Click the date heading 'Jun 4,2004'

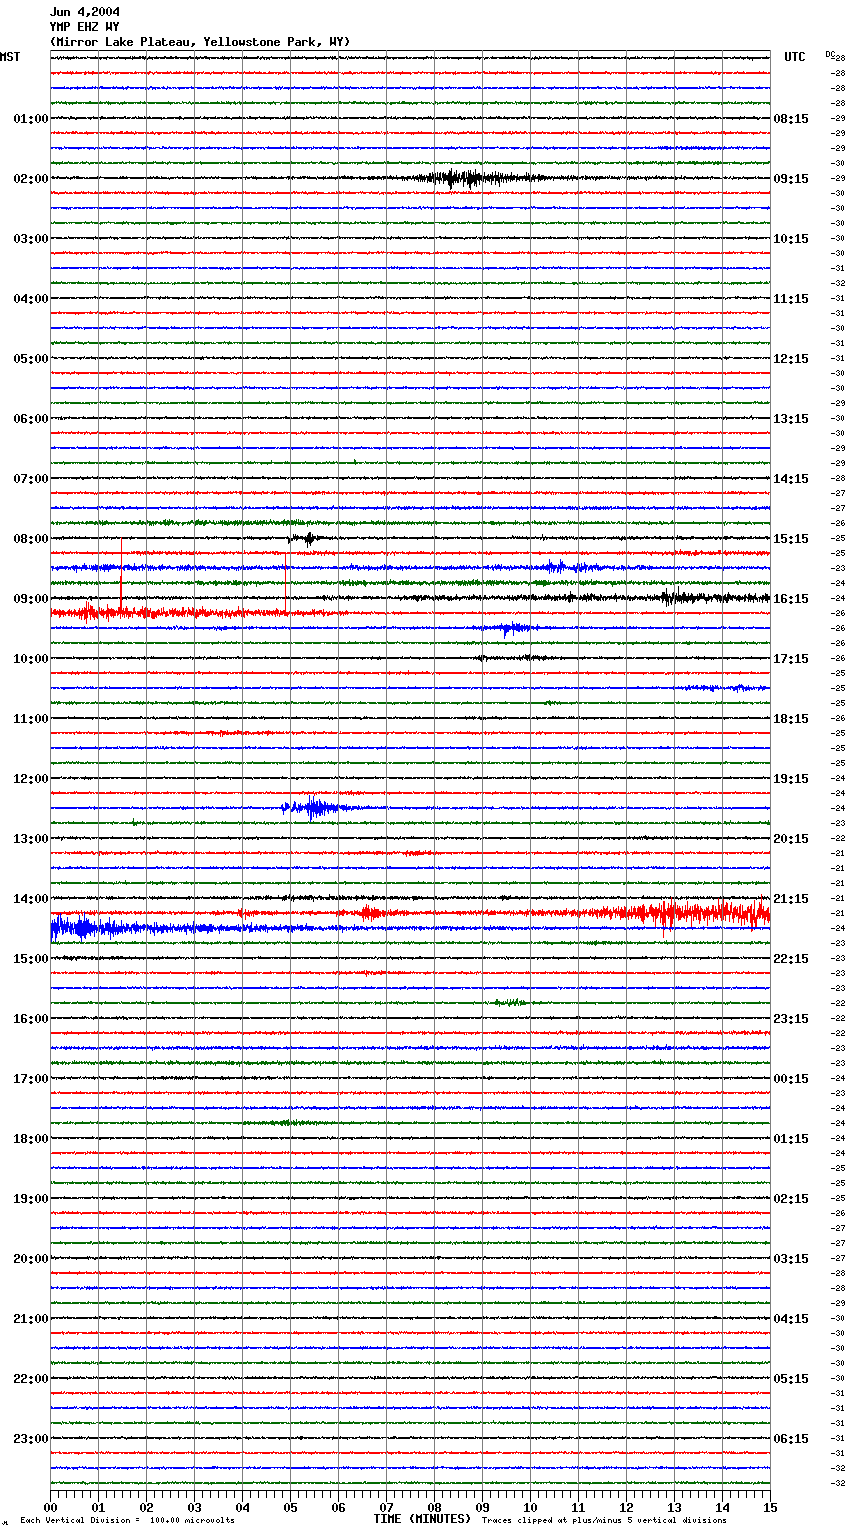pos(85,12)
